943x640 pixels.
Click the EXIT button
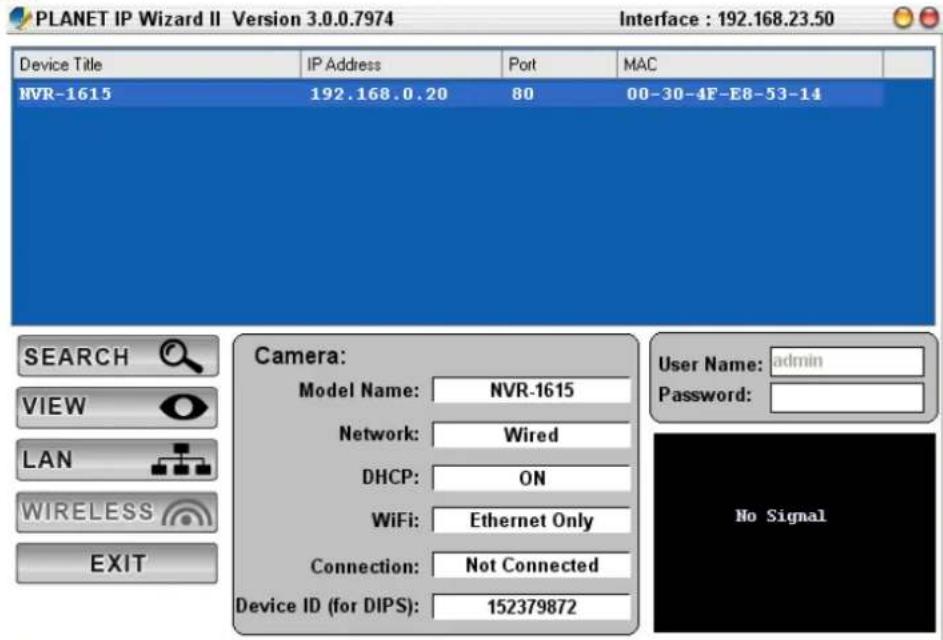(117, 564)
